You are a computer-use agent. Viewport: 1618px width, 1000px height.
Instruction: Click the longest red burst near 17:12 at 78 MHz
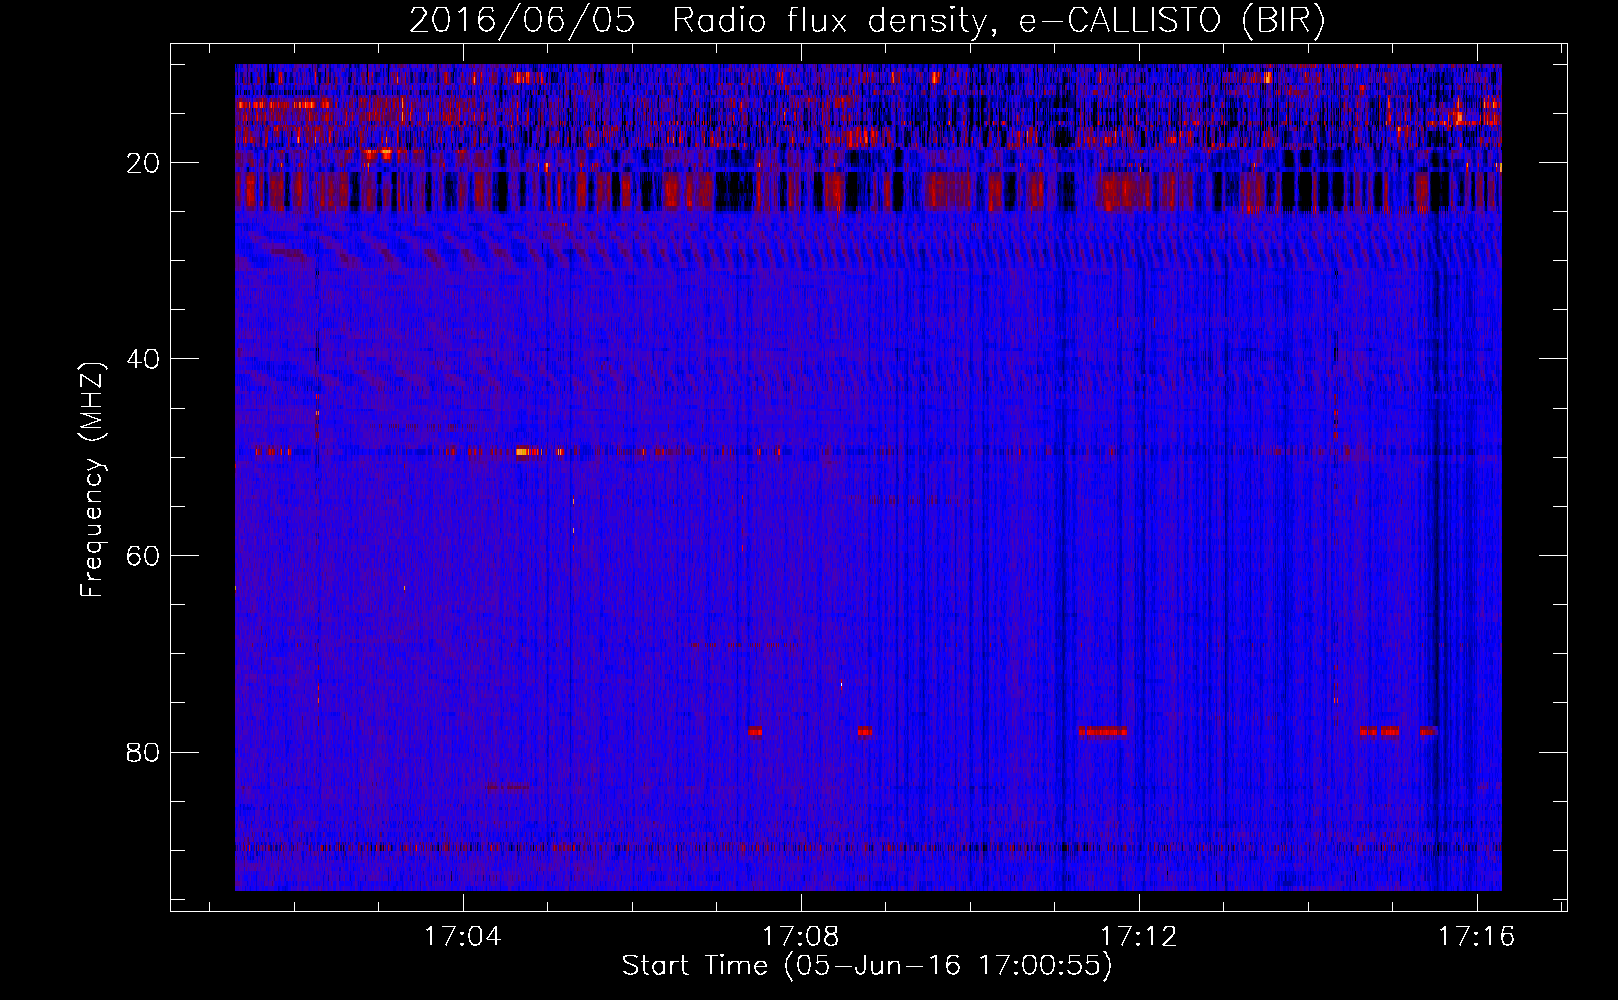tap(1103, 731)
